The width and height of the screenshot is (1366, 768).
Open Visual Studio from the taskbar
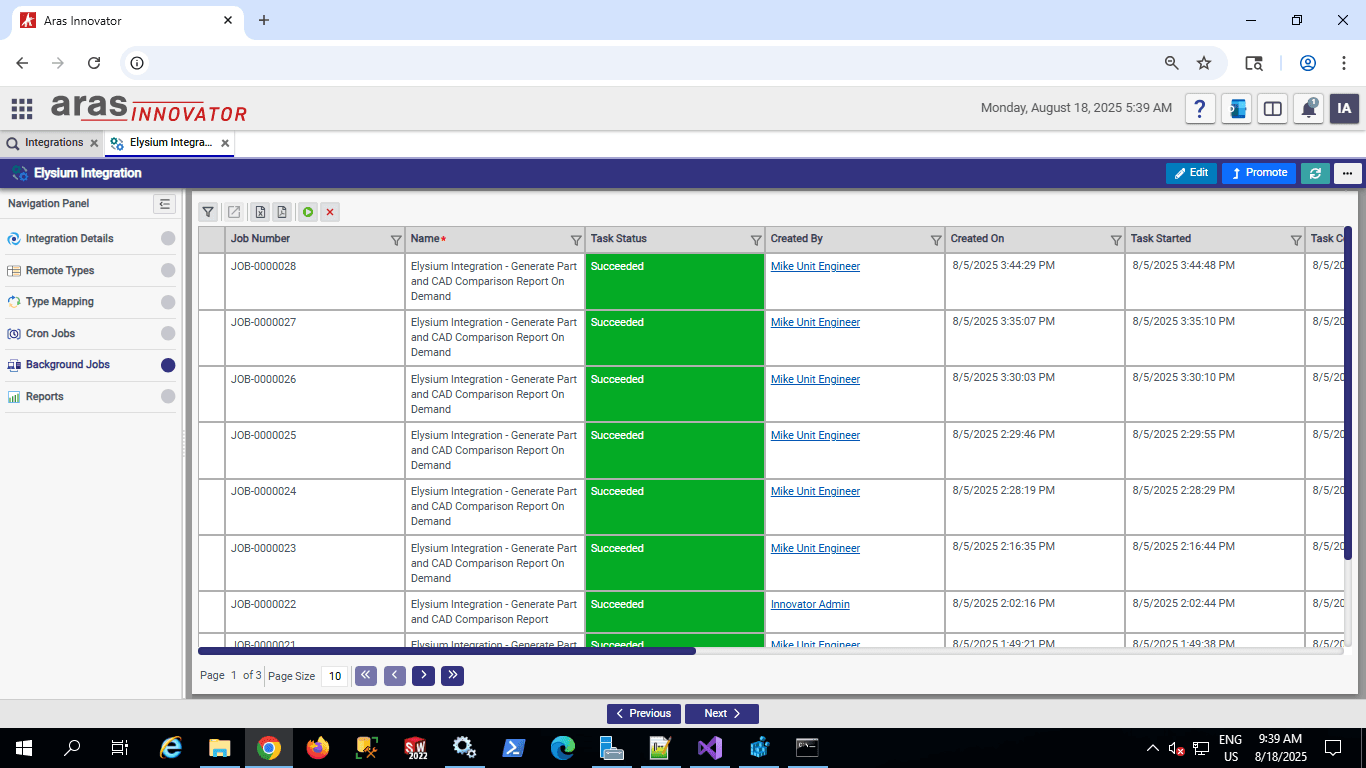click(710, 748)
